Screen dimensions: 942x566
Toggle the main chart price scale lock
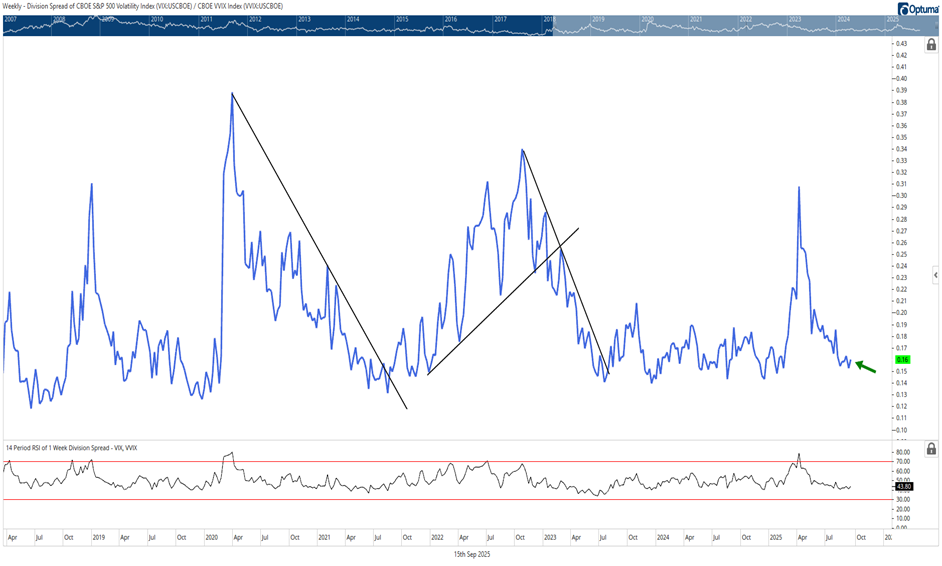[x=931, y=45]
